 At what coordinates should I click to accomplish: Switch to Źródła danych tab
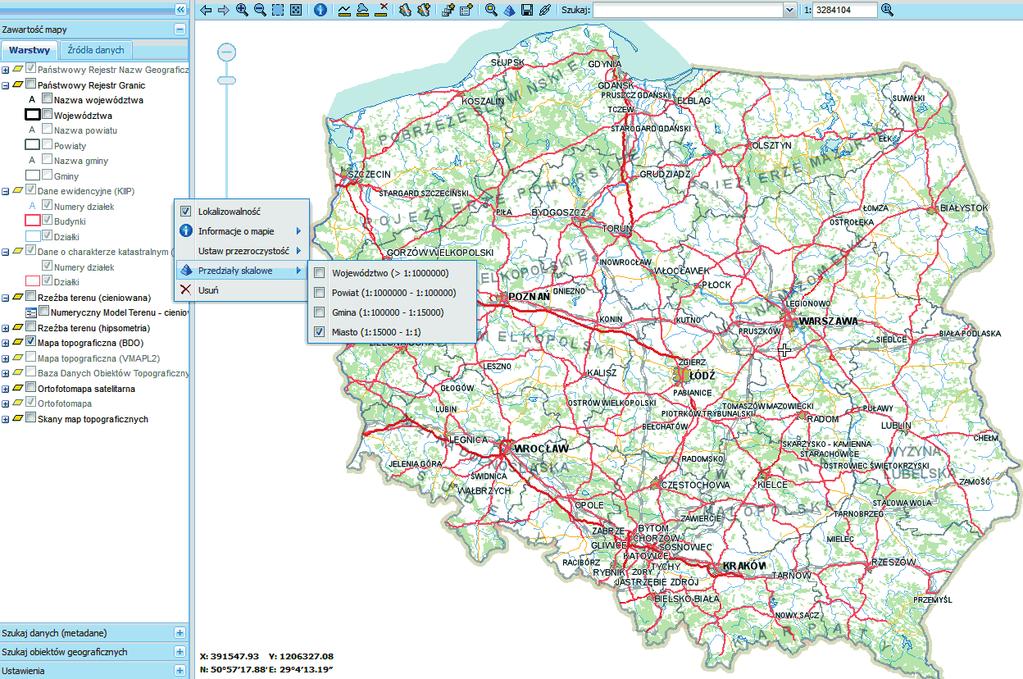click(96, 50)
